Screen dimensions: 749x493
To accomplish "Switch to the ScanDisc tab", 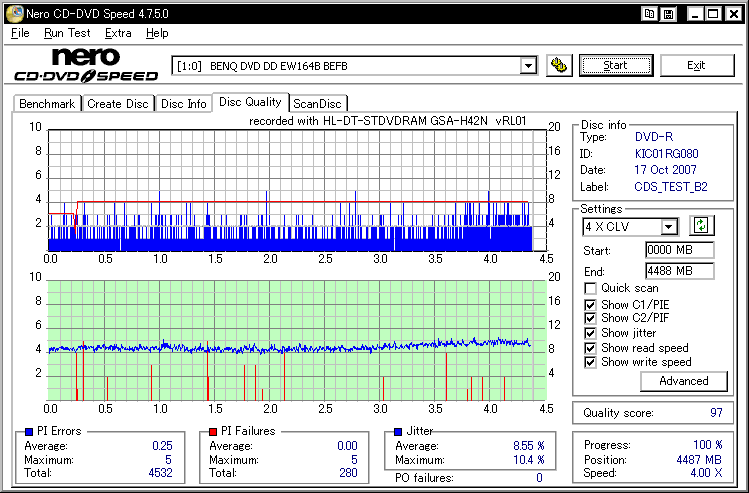I will (317, 103).
